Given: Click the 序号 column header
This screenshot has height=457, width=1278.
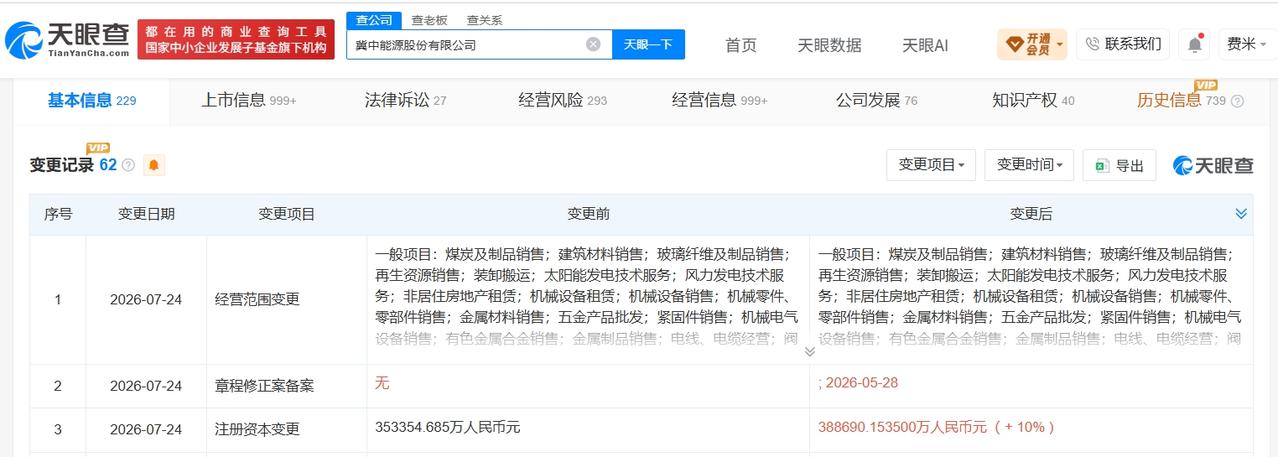Looking at the screenshot, I should coord(58,214).
